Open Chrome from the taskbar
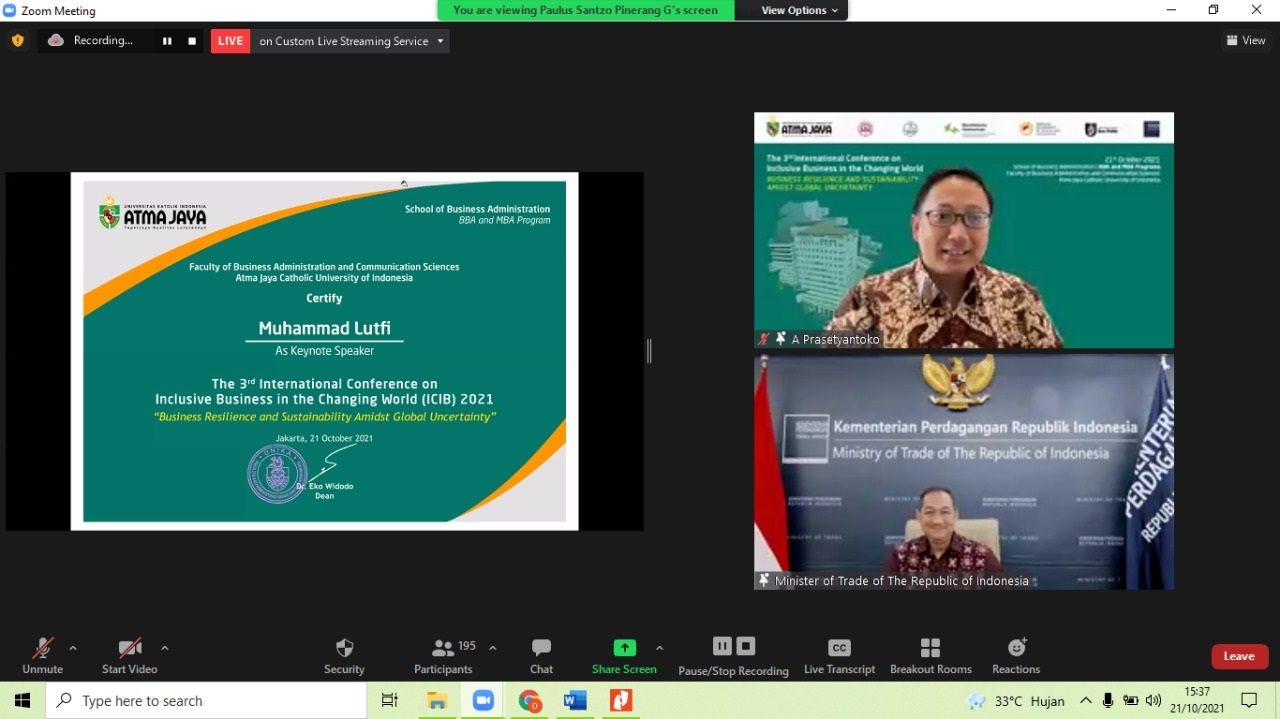Screen dimensions: 1280x719 tap(529, 701)
